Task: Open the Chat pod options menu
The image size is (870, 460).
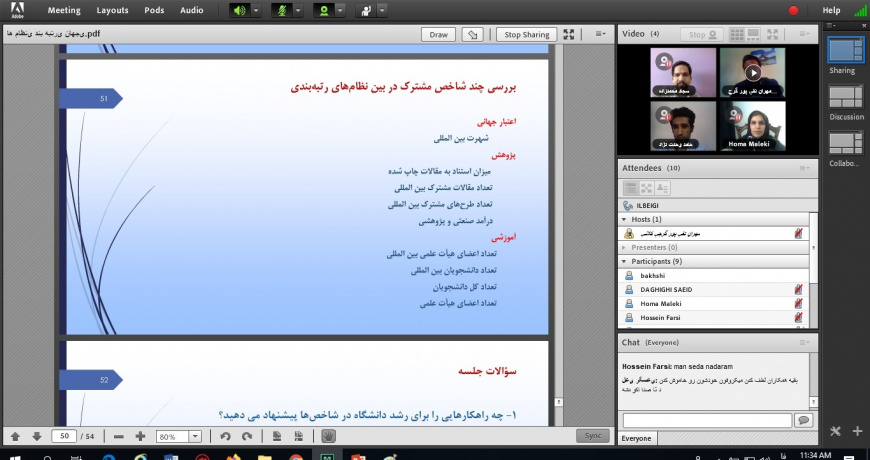Action: coord(805,343)
